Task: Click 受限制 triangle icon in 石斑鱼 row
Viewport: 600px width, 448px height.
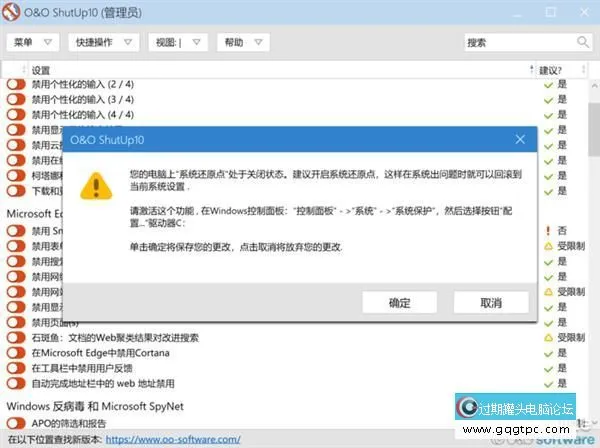Action: coord(548,338)
